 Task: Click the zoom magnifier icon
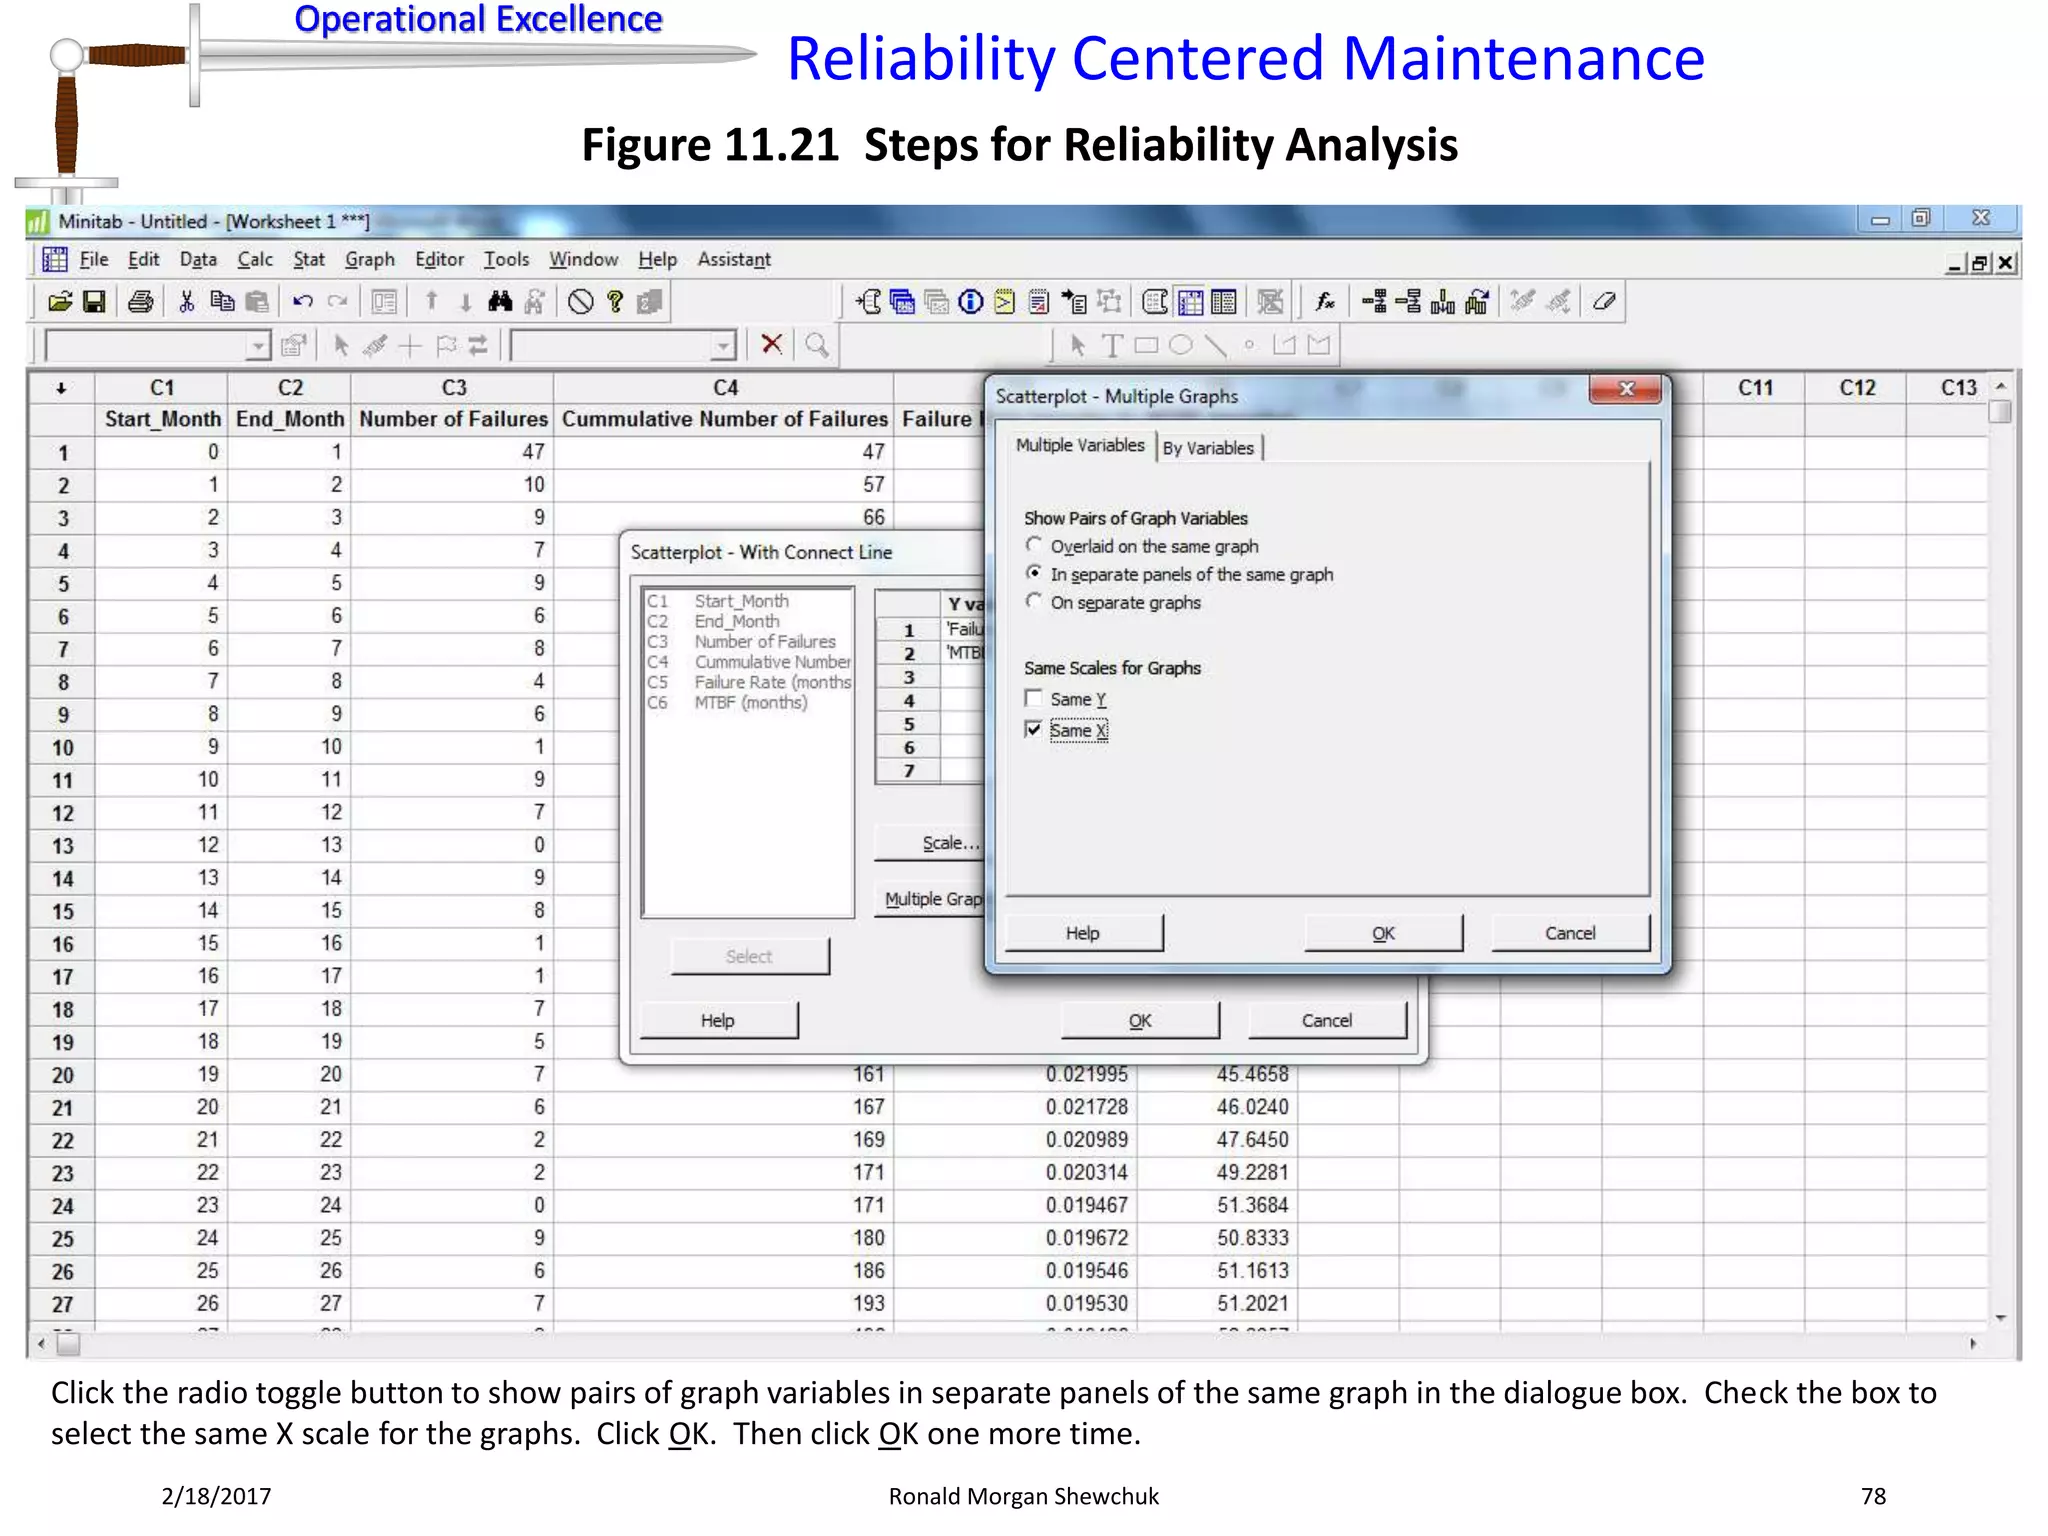click(x=817, y=345)
